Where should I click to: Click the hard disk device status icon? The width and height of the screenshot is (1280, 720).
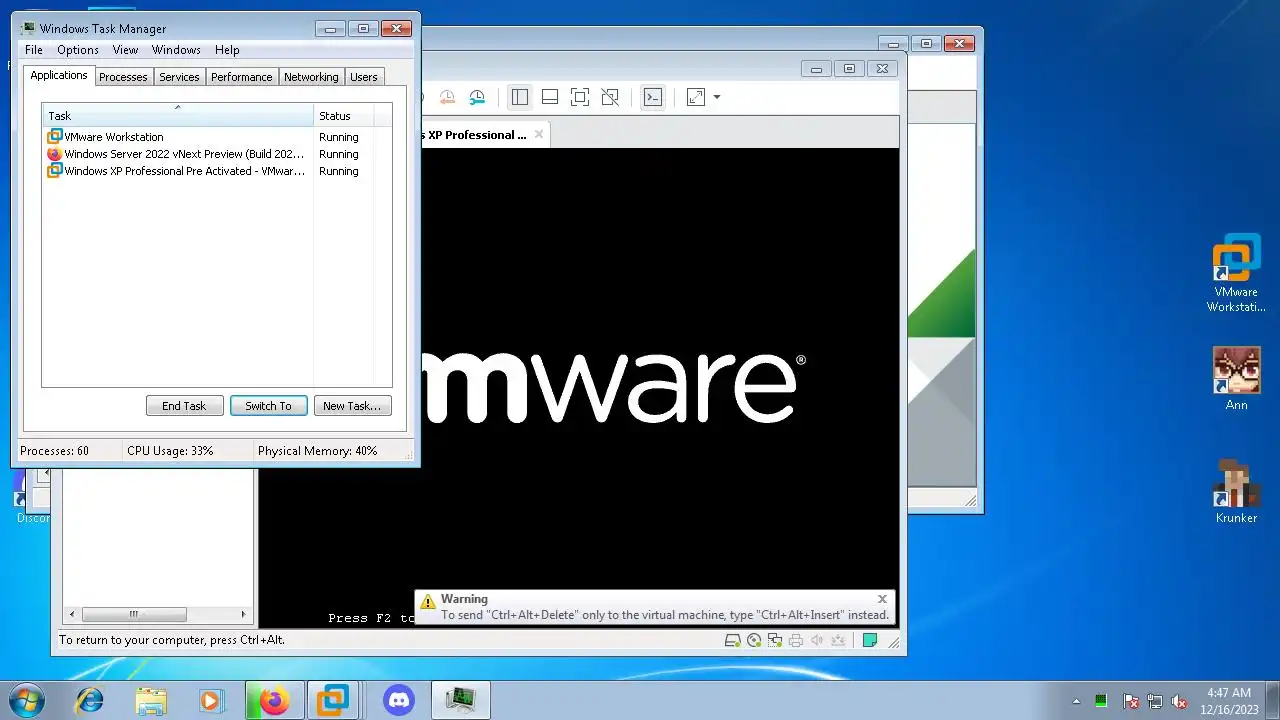[x=733, y=641]
